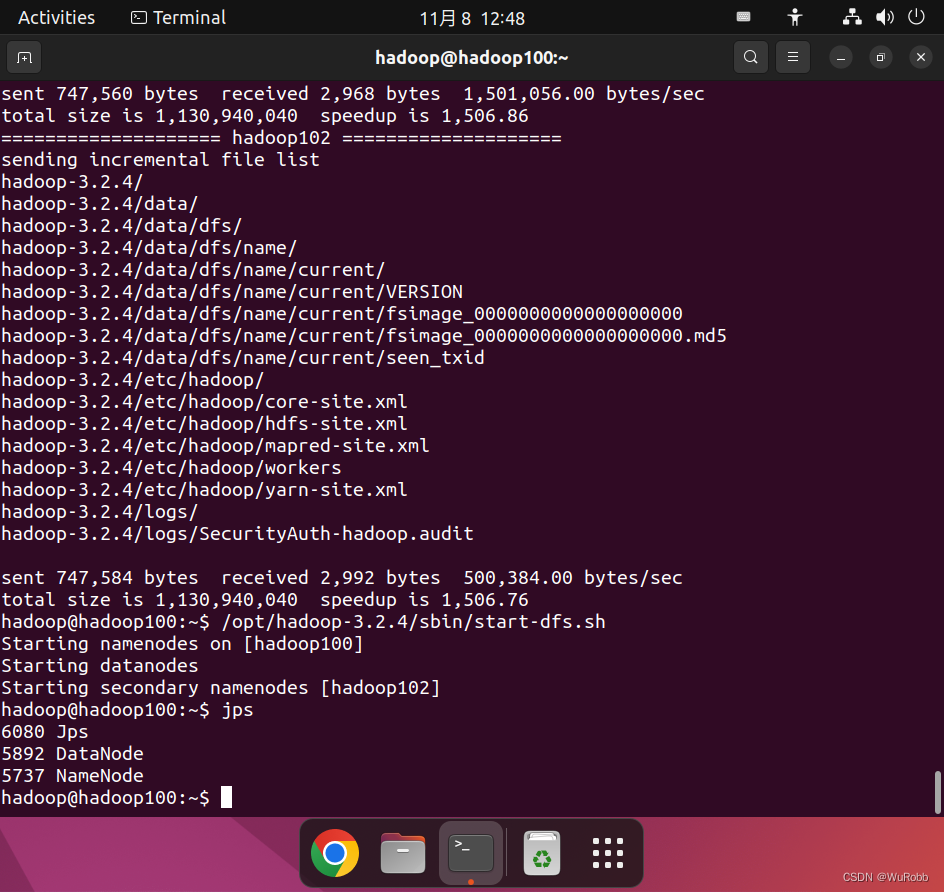Screen dimensions: 944x892
Task: Click the '6080 Jps' output line
Action: [45, 732]
